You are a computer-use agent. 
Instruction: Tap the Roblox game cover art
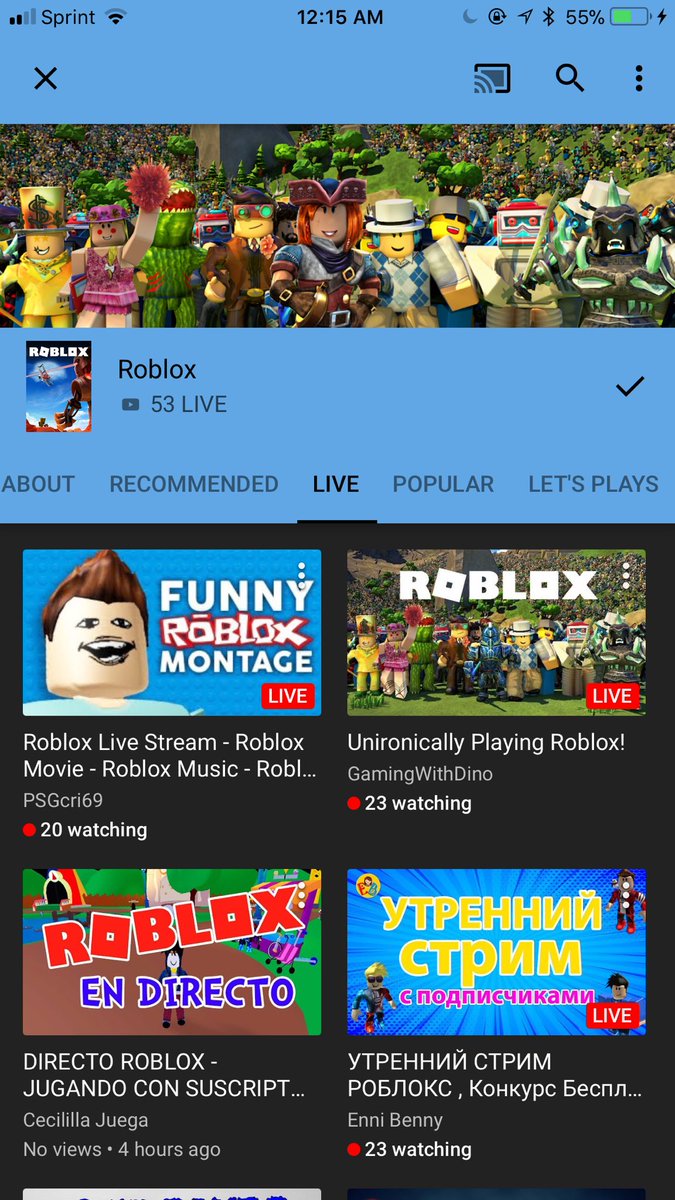coord(58,387)
